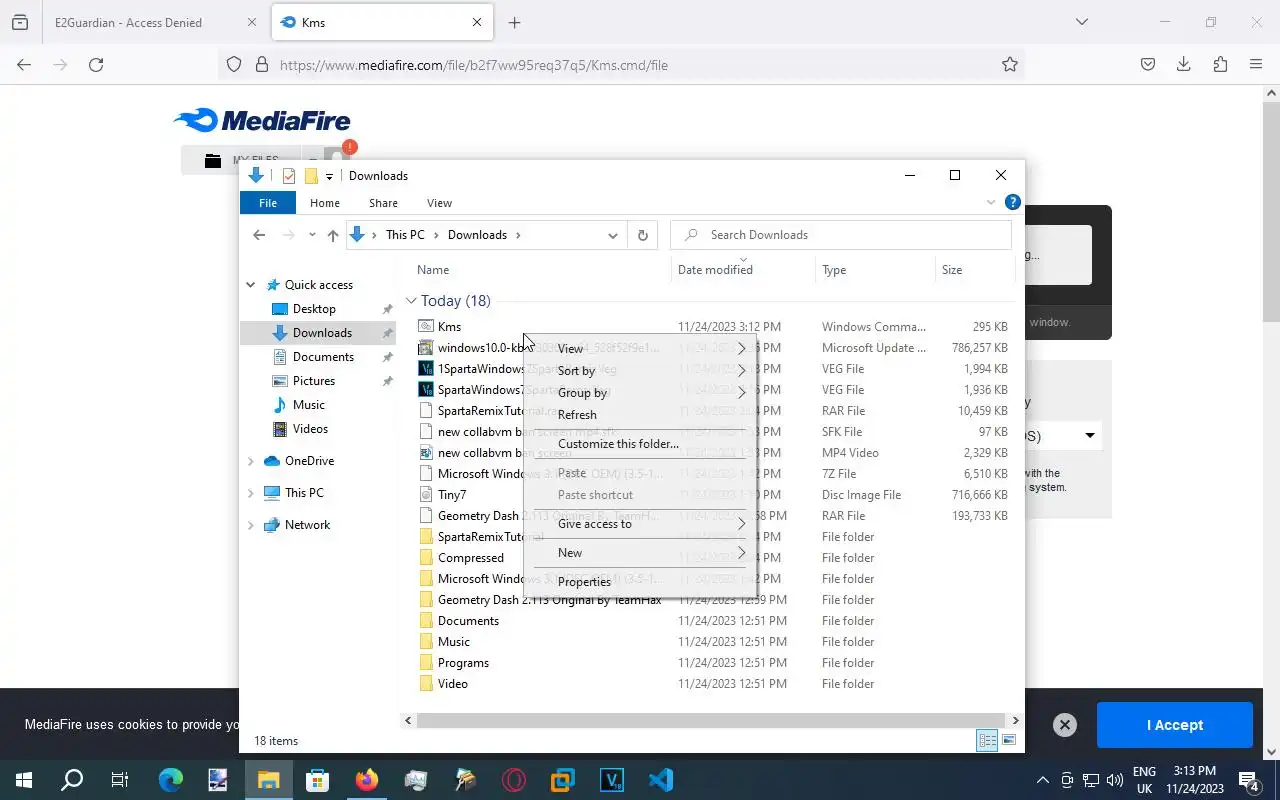
Task: Open the View submenu in context menu
Action: (640, 349)
